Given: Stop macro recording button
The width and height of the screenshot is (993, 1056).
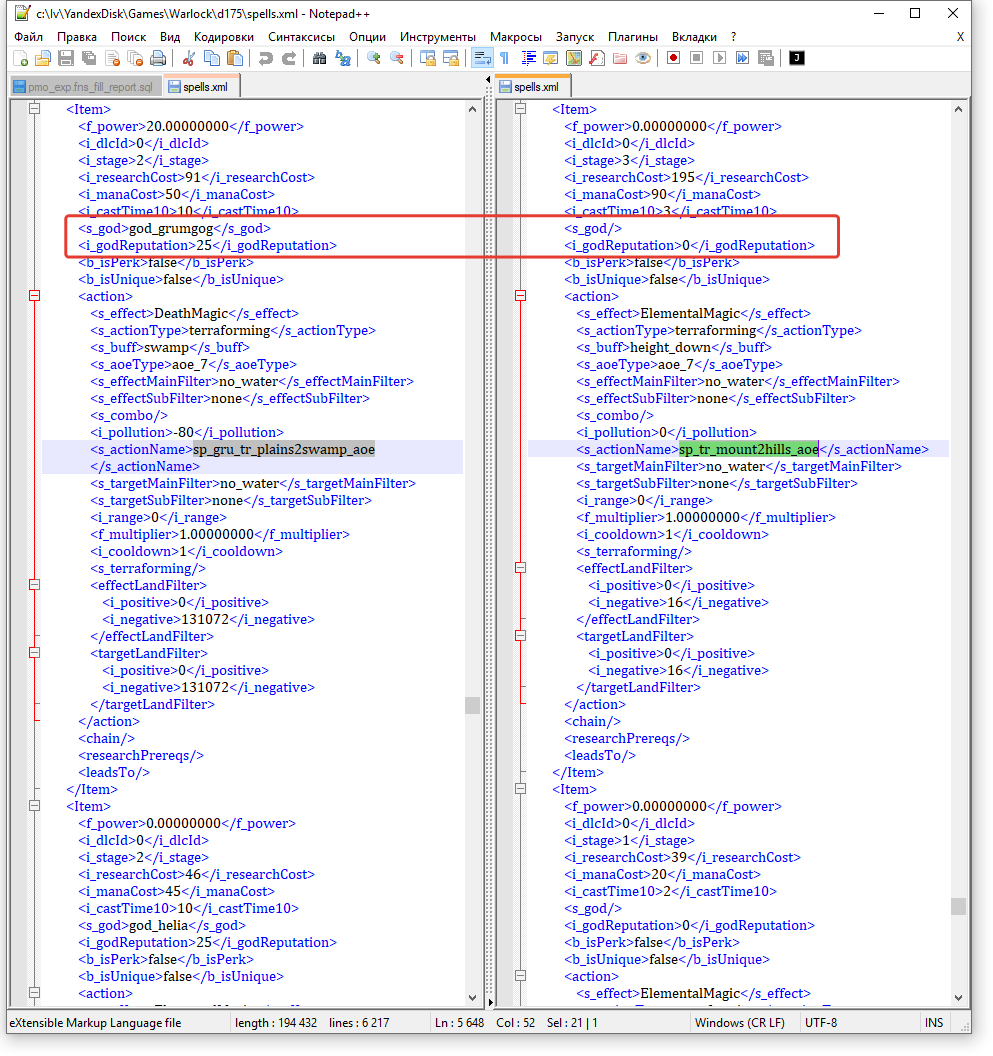Looking at the screenshot, I should pyautogui.click(x=697, y=59).
